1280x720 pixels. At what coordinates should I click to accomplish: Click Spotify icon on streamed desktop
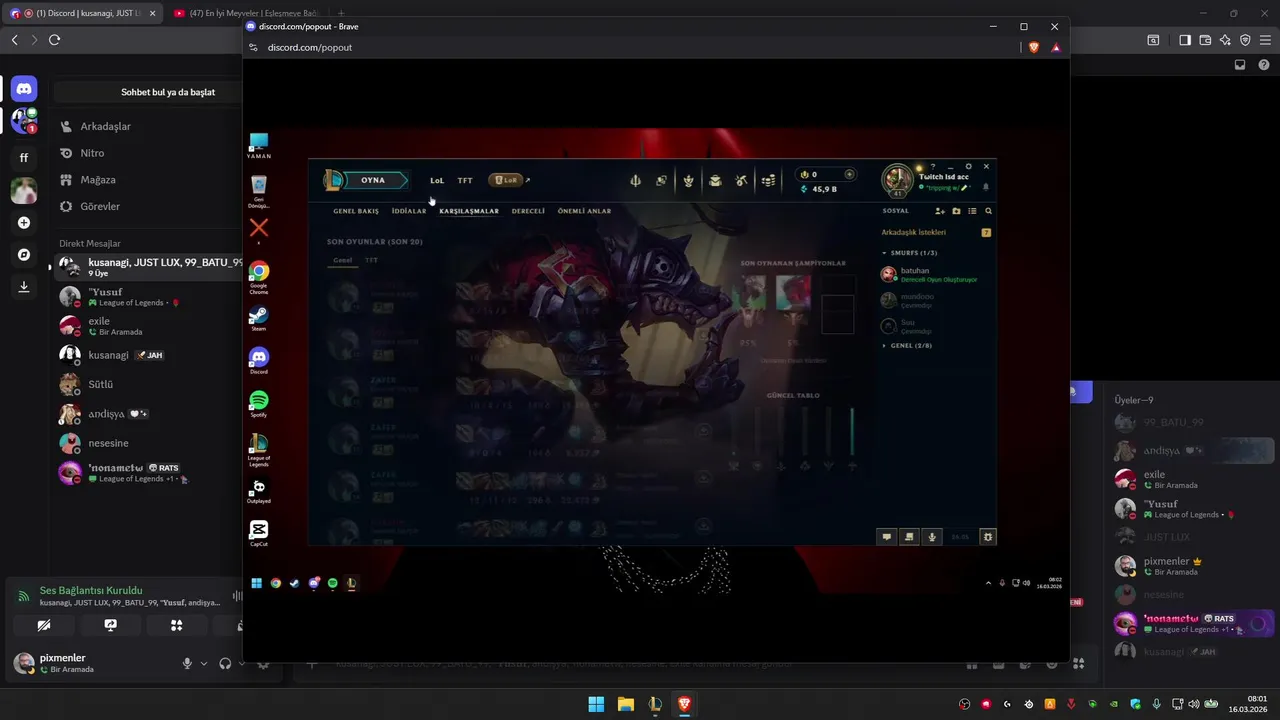click(x=258, y=403)
